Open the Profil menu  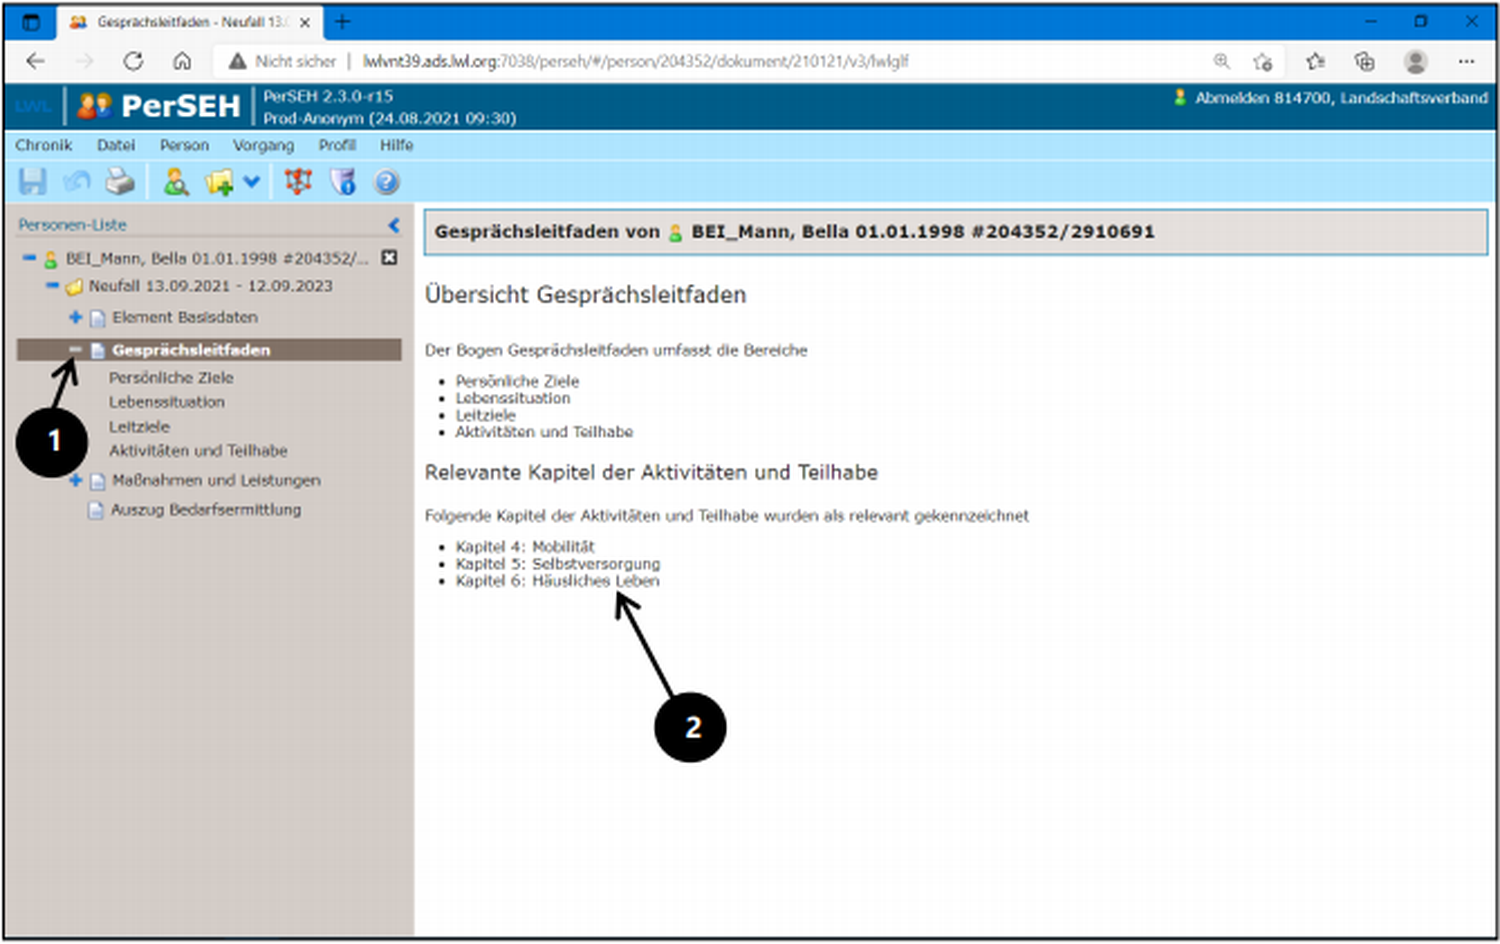click(x=337, y=145)
